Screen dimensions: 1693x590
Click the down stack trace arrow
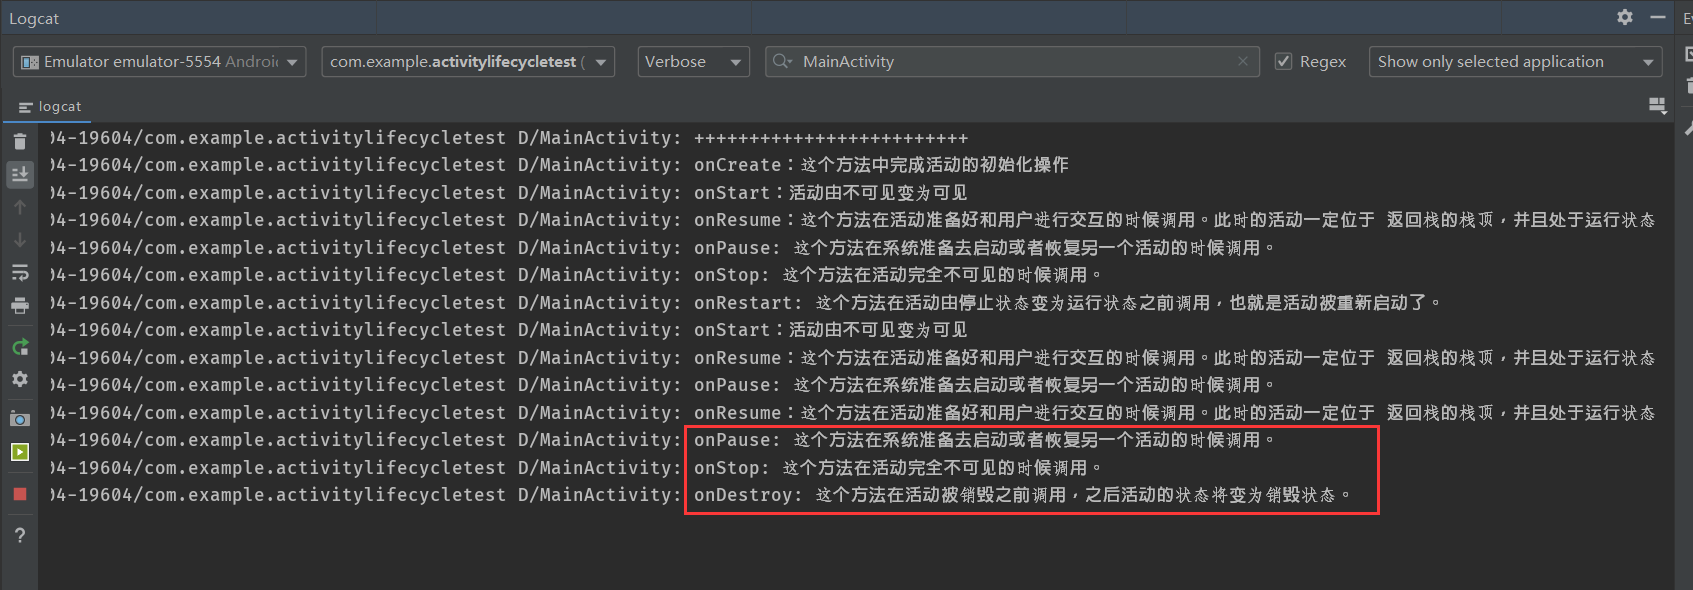19,240
